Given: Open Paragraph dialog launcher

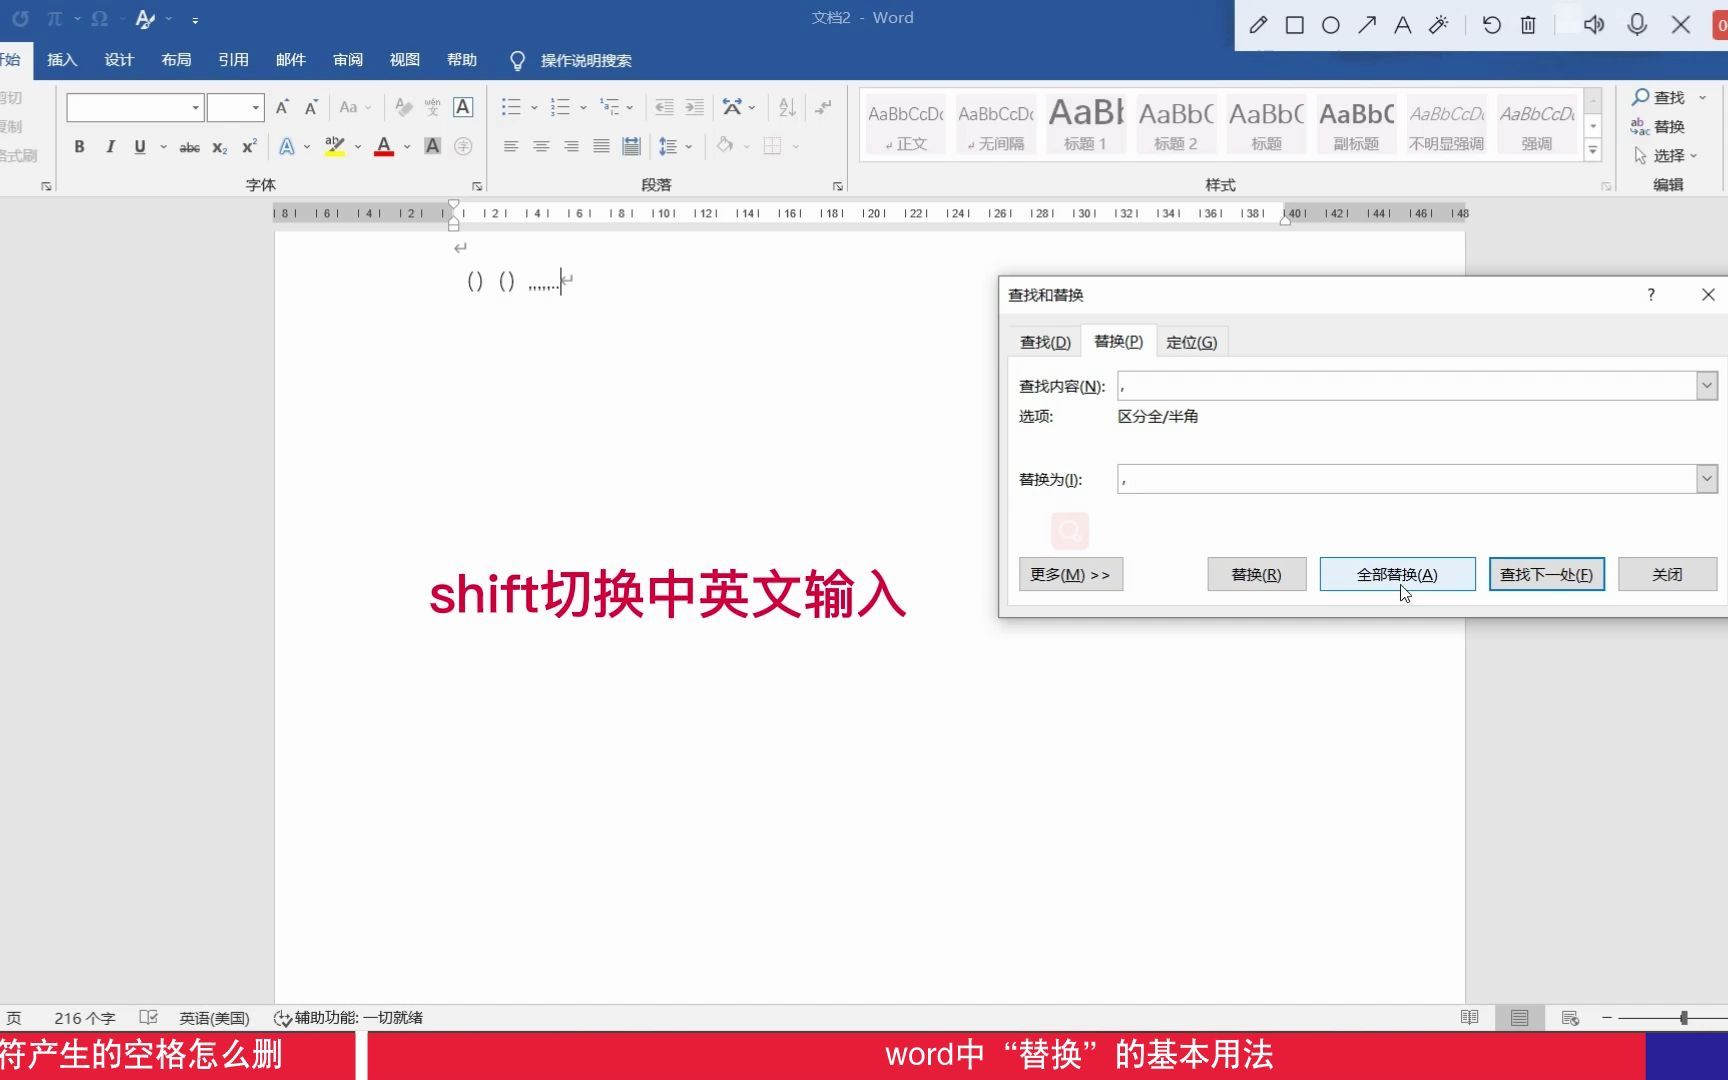Looking at the screenshot, I should coord(837,186).
